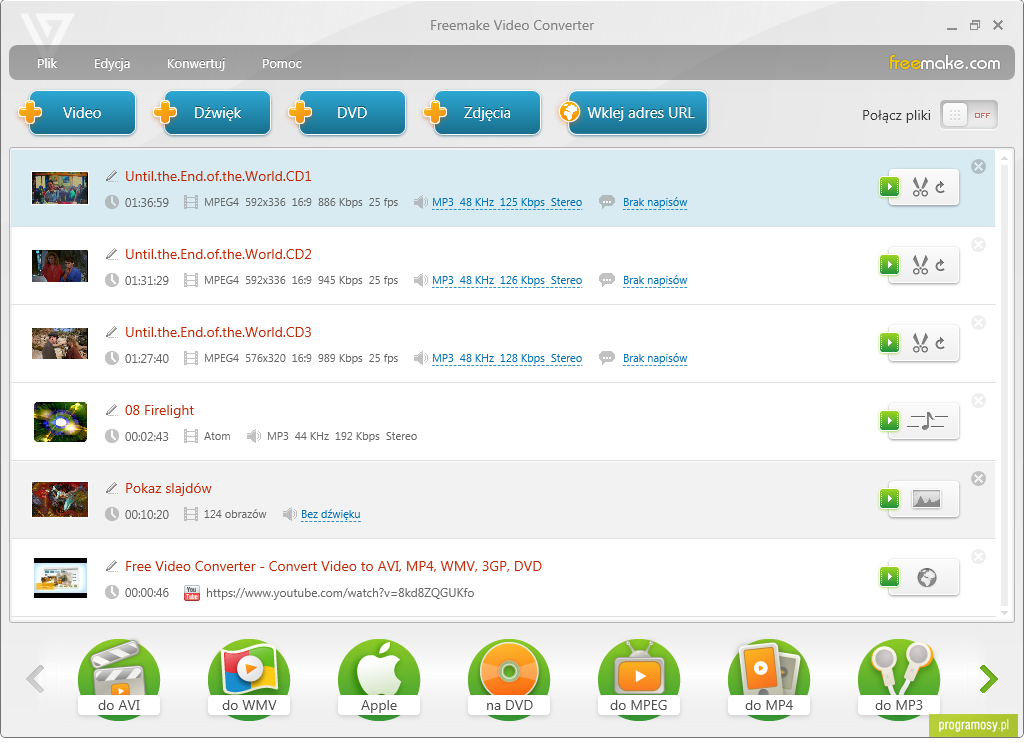Play the Pokaz slajdów slideshow
Viewport: 1024px width, 743px height.
889,499
